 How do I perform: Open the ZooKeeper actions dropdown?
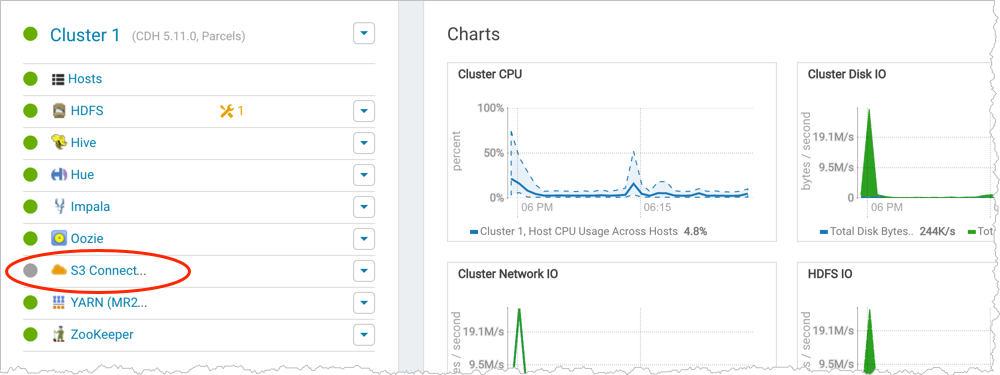pyautogui.click(x=364, y=335)
